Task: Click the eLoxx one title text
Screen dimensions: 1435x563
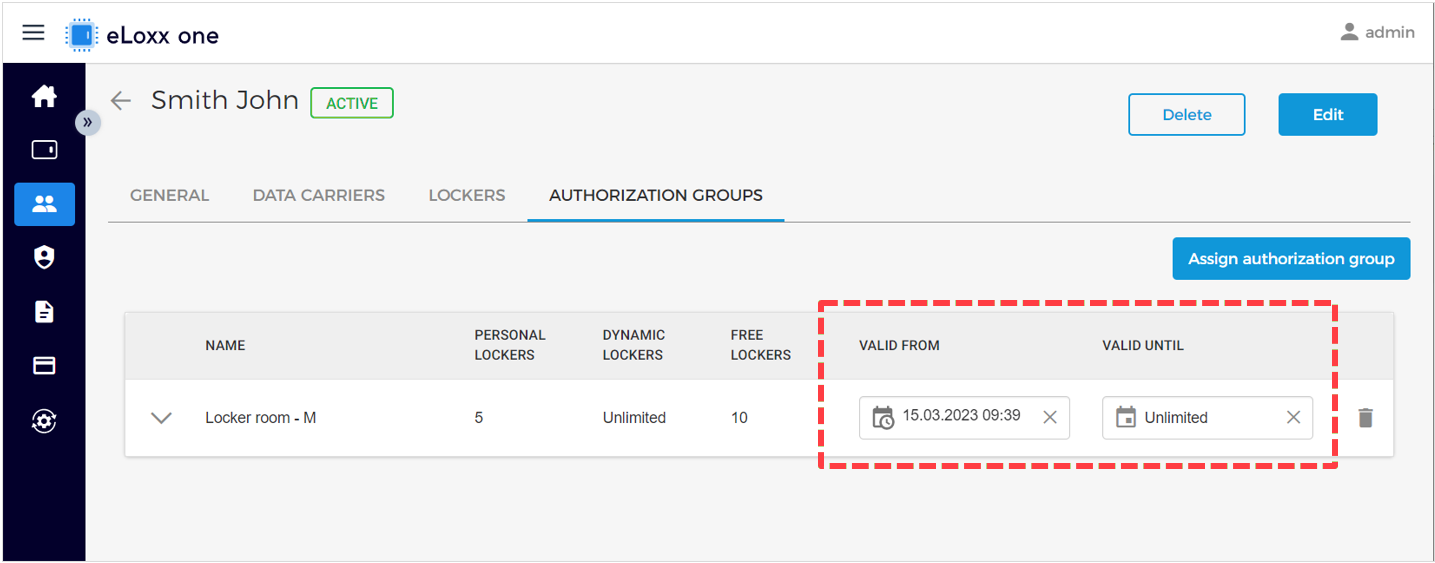Action: (163, 36)
